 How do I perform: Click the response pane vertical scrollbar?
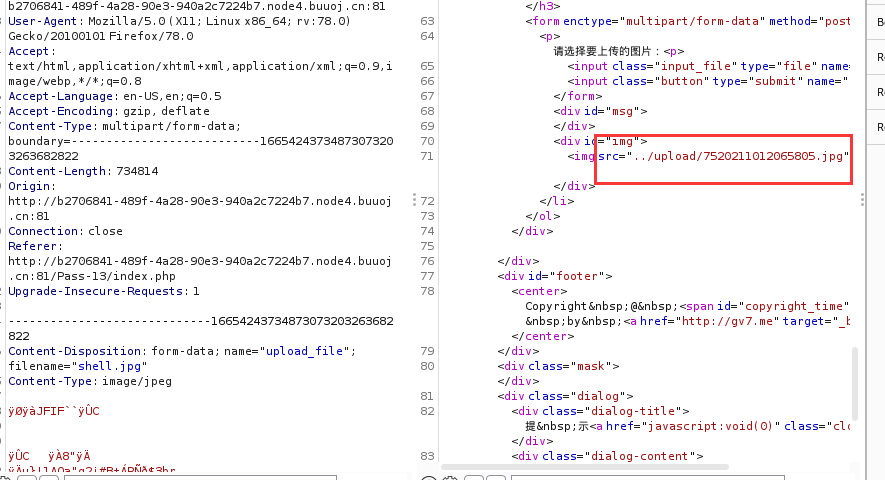tap(855, 383)
